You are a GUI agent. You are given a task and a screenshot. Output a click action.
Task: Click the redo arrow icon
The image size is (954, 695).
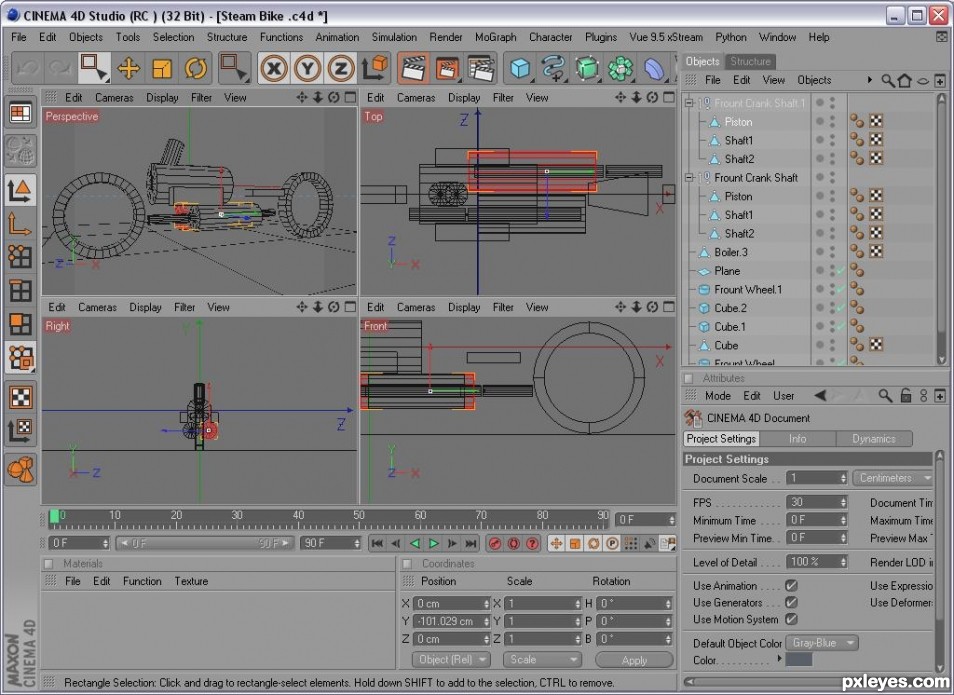(61, 68)
